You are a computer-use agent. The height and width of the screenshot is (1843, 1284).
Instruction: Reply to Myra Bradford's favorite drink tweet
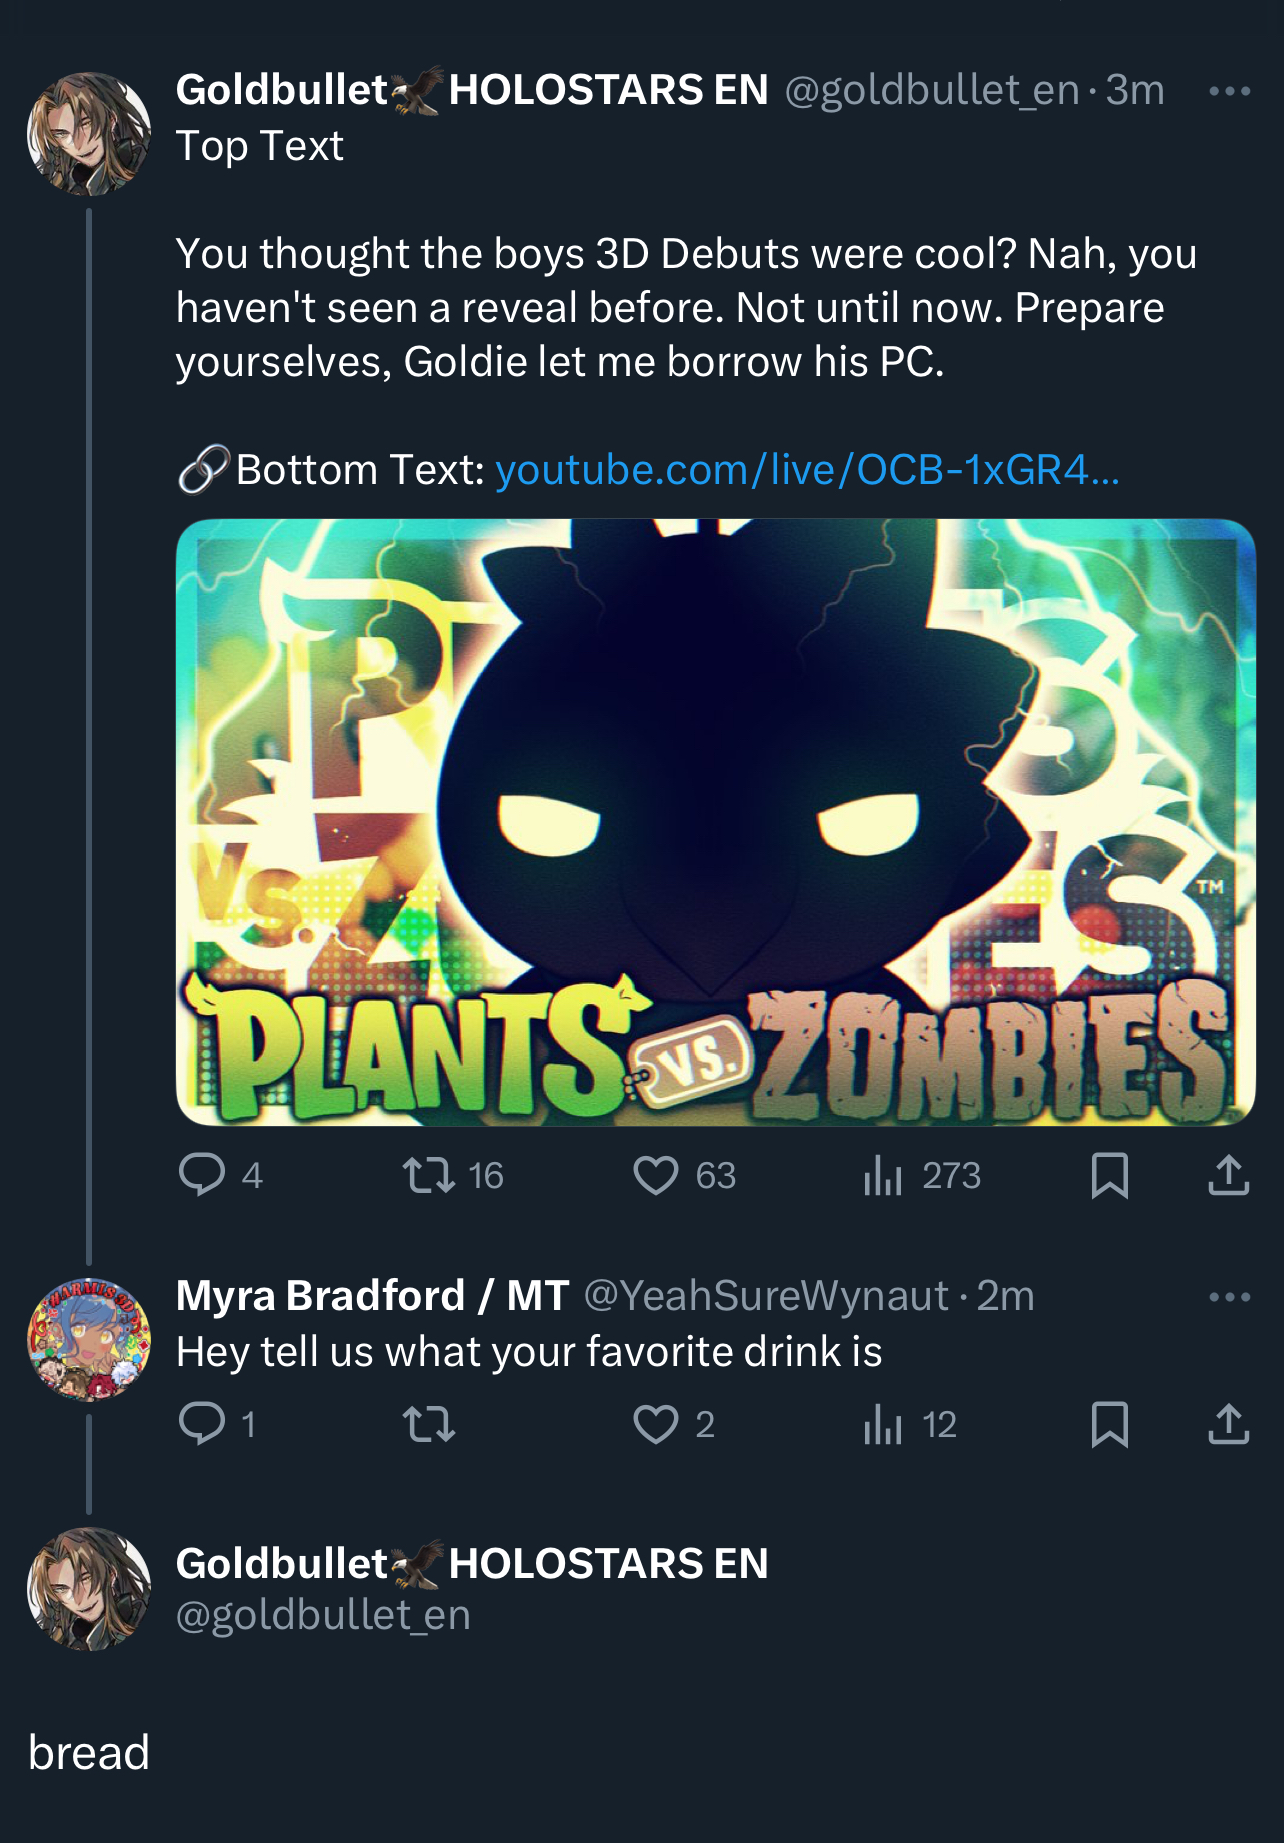[202, 1424]
